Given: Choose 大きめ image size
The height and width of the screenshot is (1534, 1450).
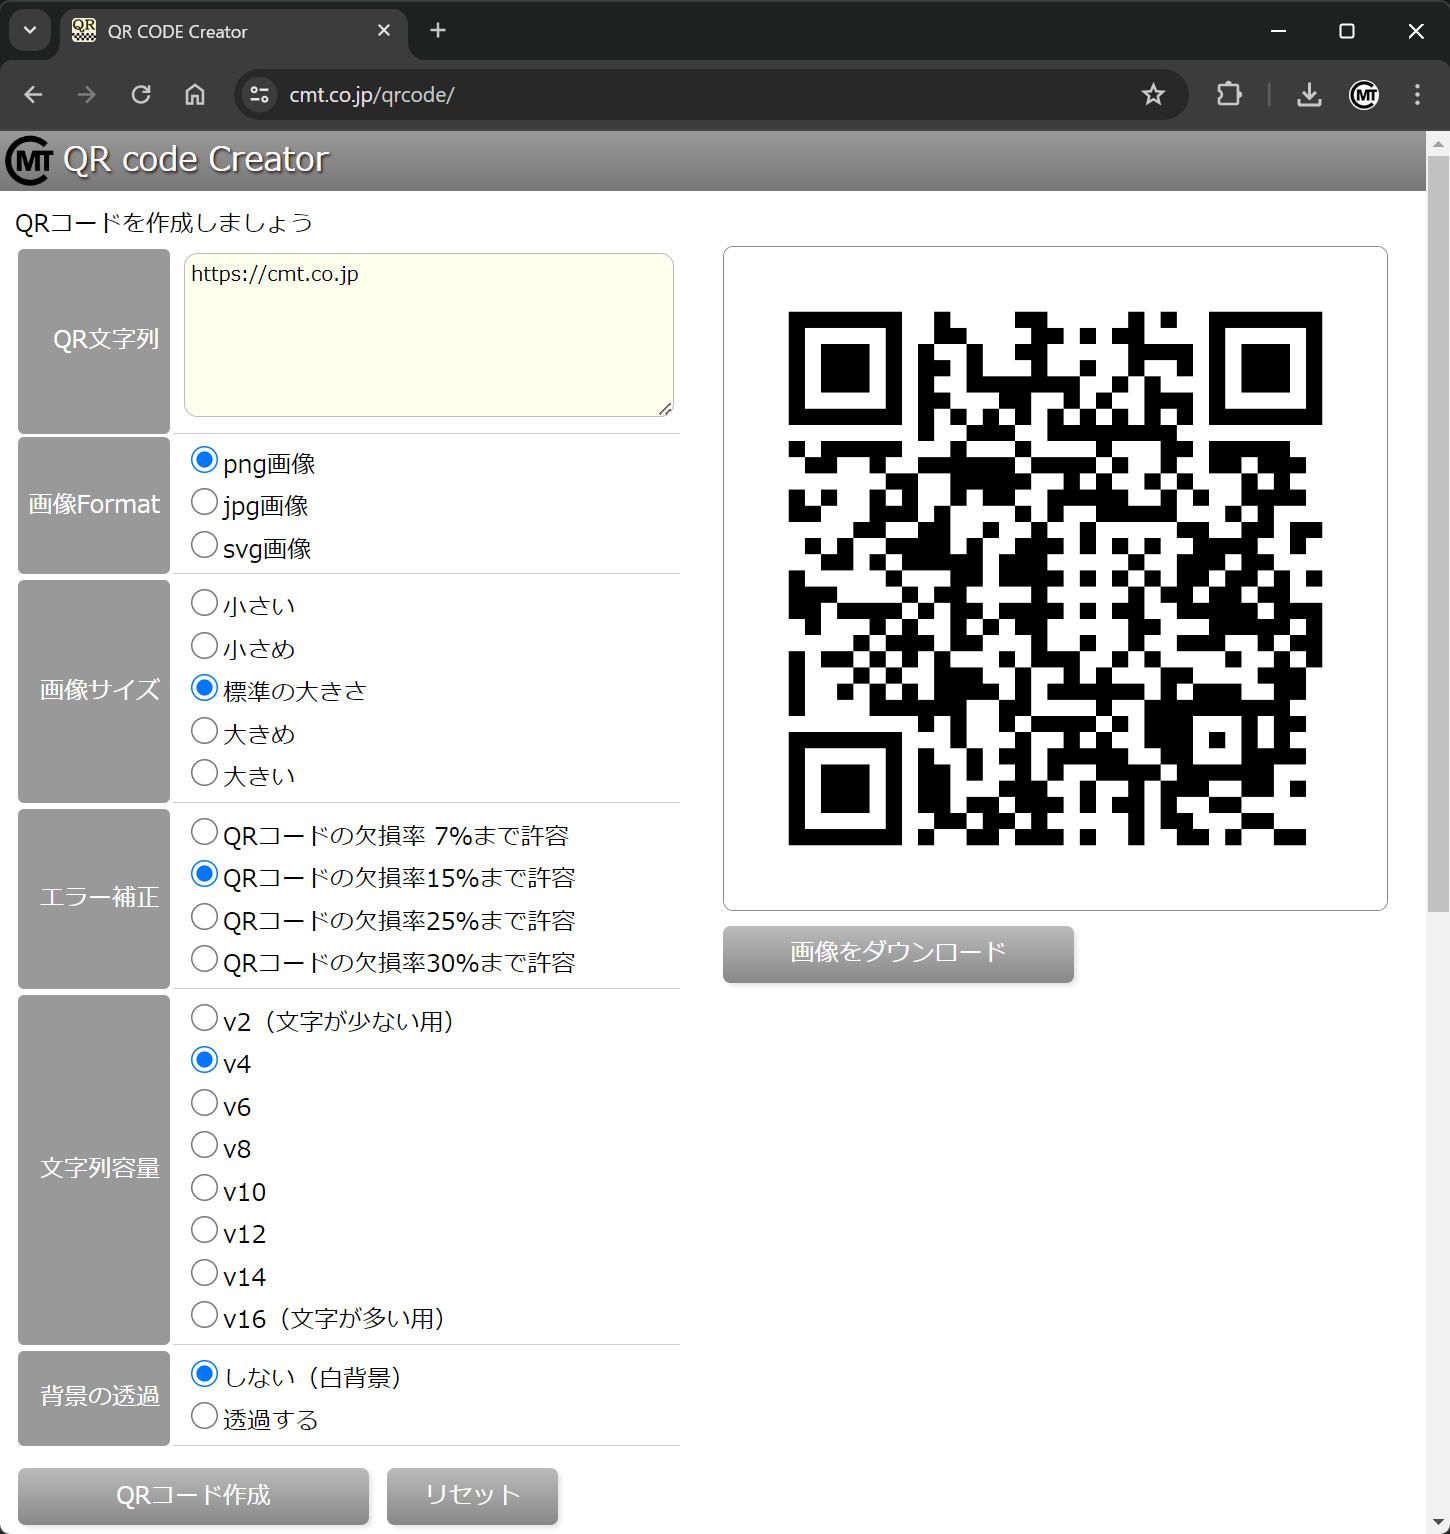Looking at the screenshot, I should click(204, 731).
